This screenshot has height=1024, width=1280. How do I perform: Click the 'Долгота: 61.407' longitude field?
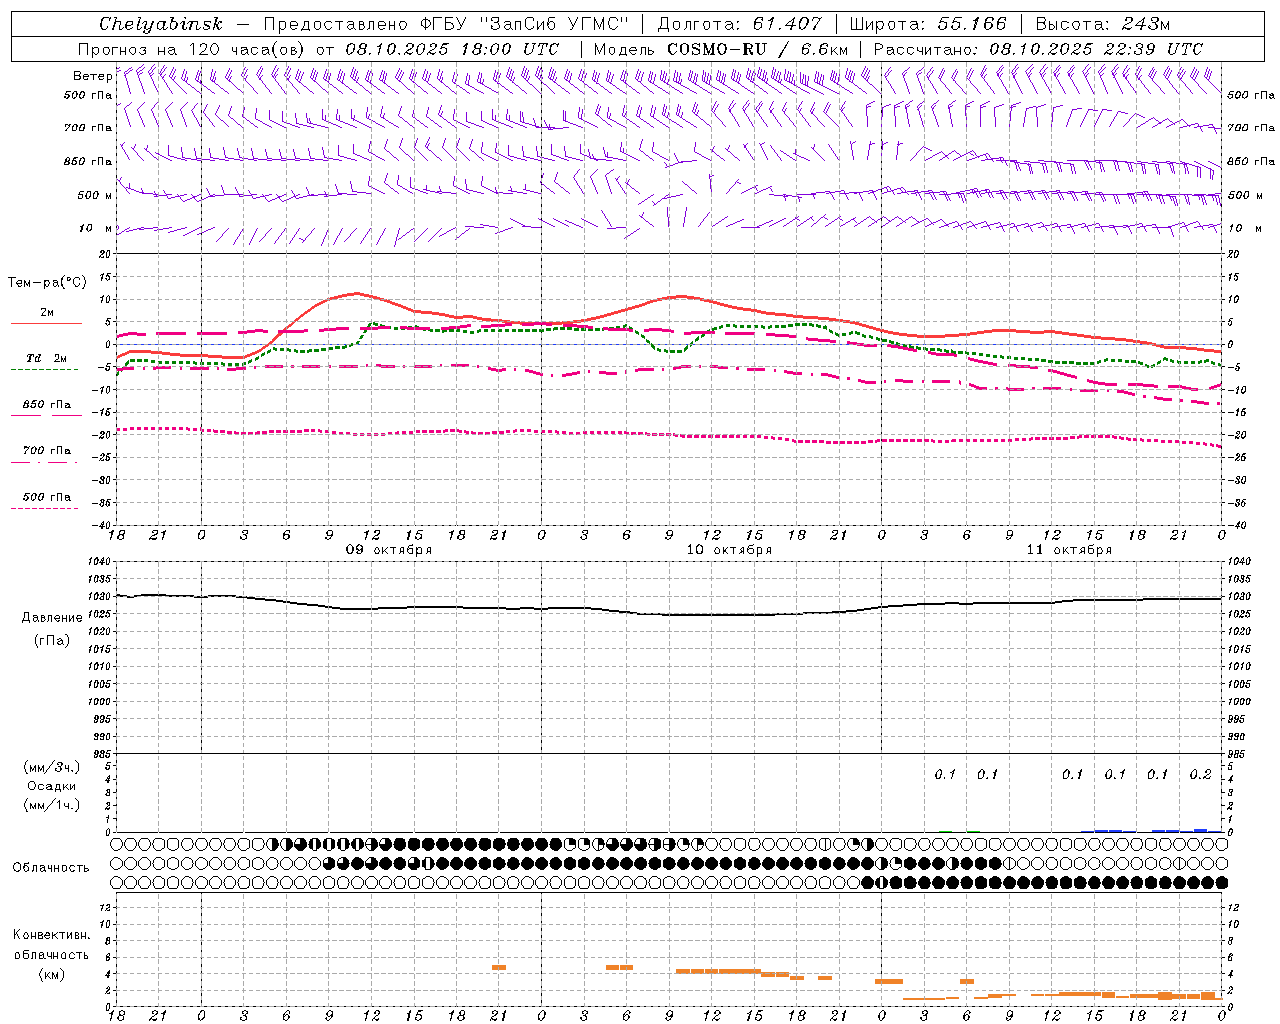pyautogui.click(x=739, y=24)
